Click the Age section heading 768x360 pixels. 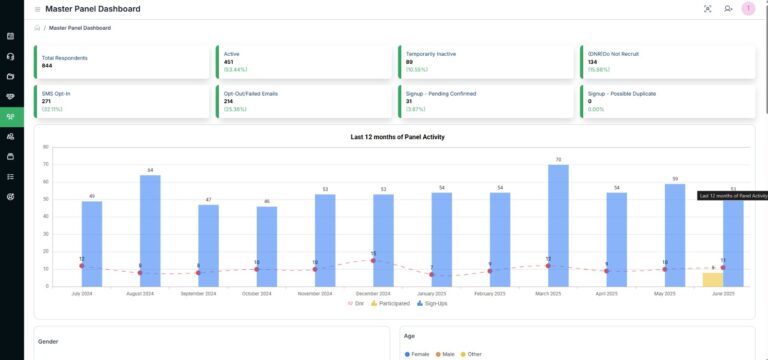click(409, 336)
